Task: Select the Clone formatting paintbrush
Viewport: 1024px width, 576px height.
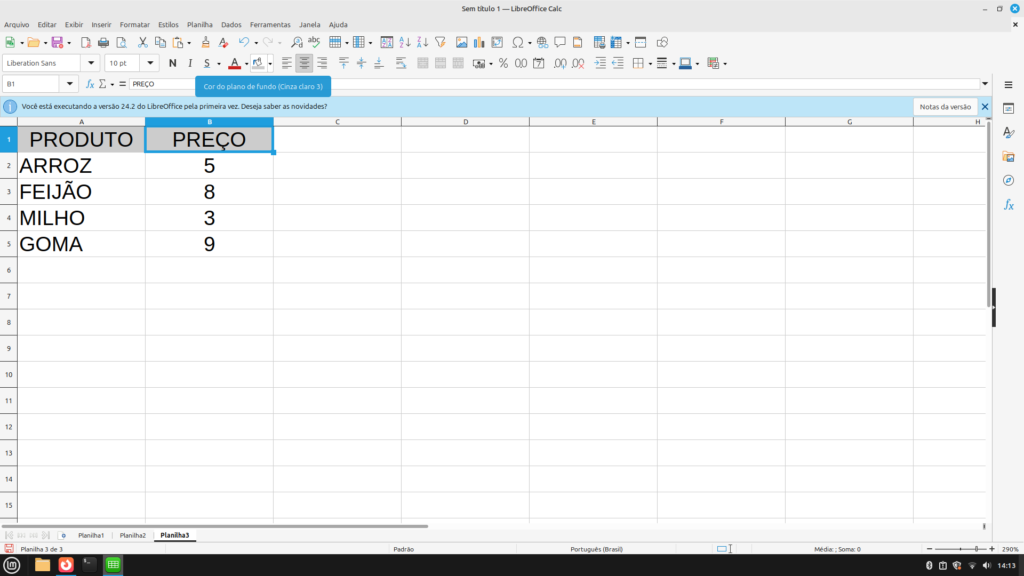Action: tap(206, 42)
